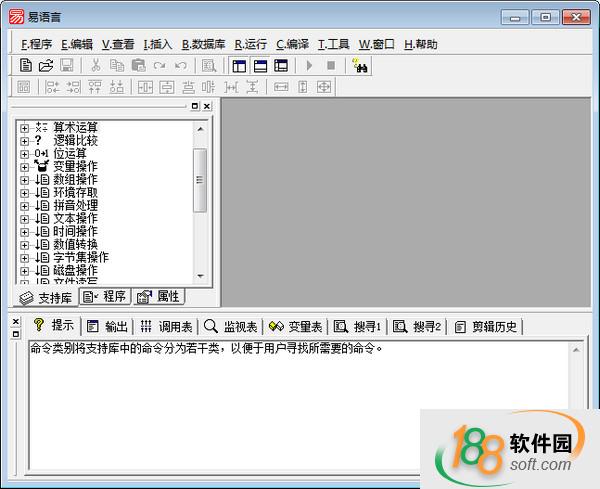The width and height of the screenshot is (600, 489).
Task: Click the binoculars search icon in toolbar
Action: (361, 66)
